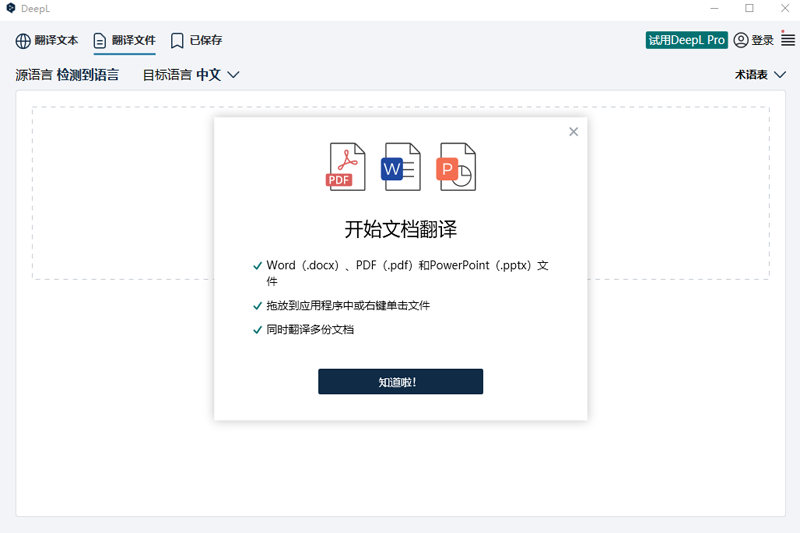Click 拖放到应用程序中或右键单击文件 text

tap(348, 306)
